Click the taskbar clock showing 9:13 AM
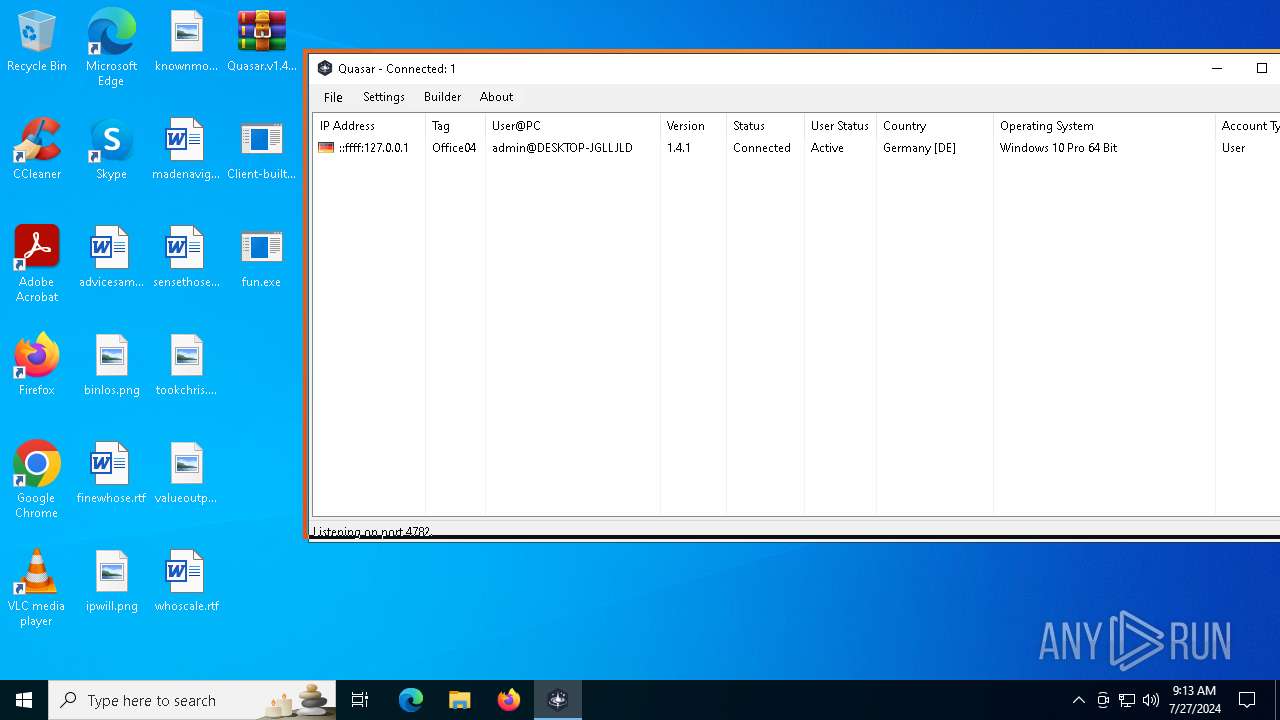Viewport: 1280px width, 720px height. pyautogui.click(x=1194, y=700)
